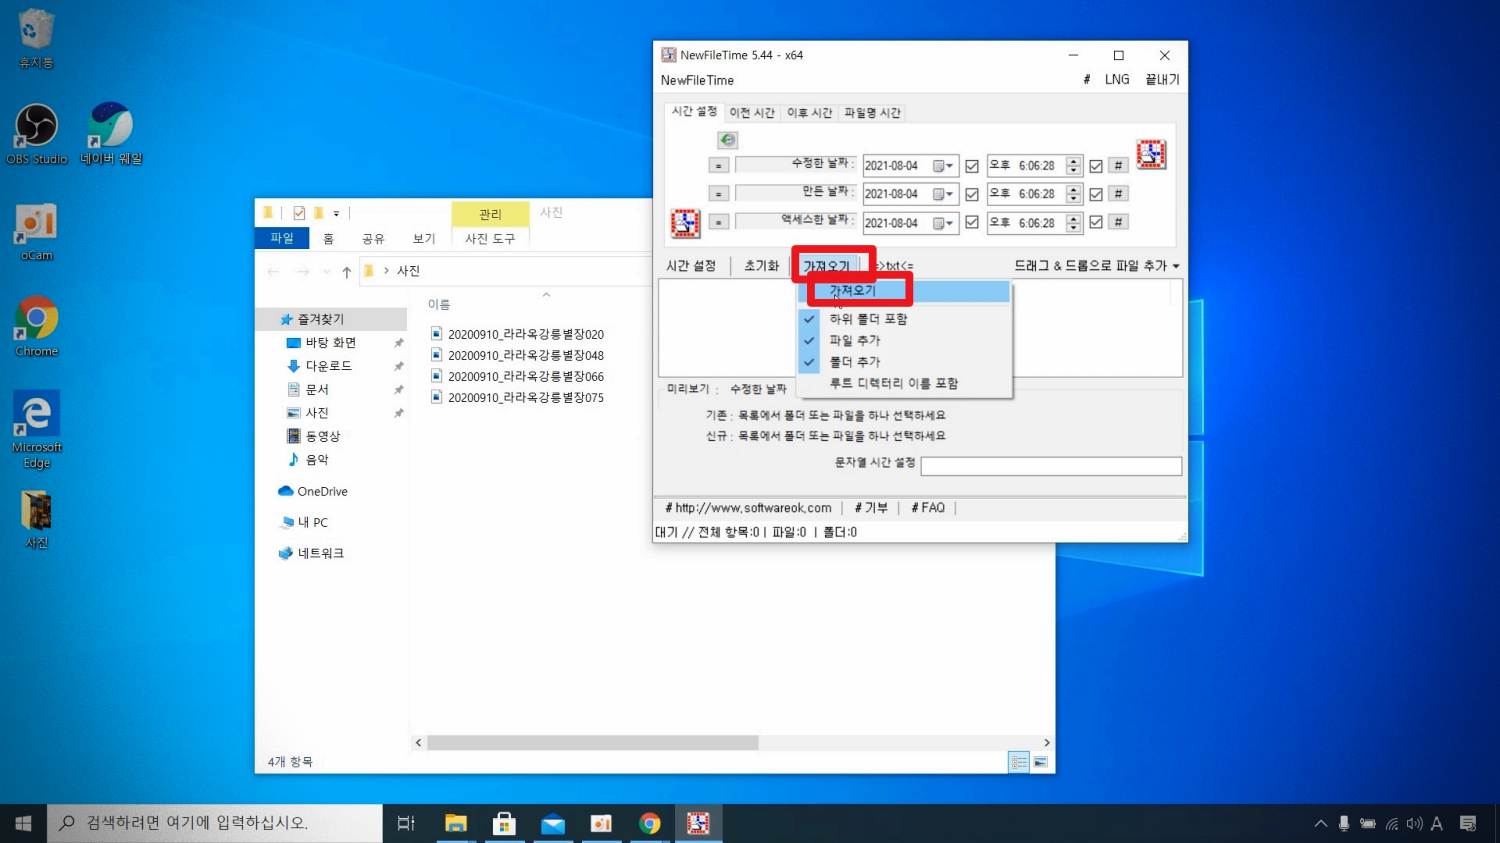Image resolution: width=1500 pixels, height=843 pixels.
Task: Click the NewFileTime drag icon left of 액세스한 날짜 row
Action: (685, 223)
